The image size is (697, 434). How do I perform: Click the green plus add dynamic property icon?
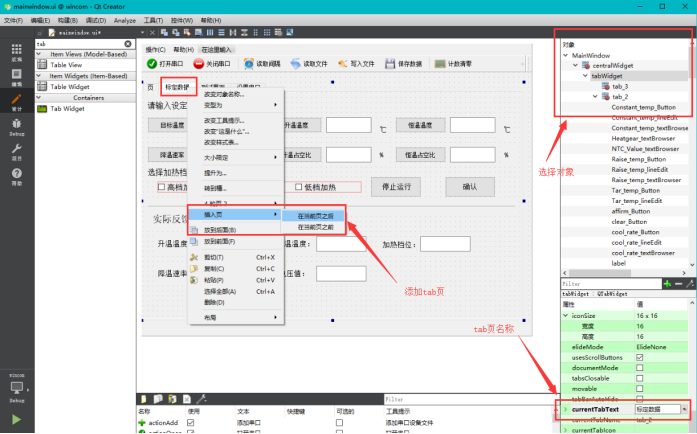pyautogui.click(x=667, y=284)
